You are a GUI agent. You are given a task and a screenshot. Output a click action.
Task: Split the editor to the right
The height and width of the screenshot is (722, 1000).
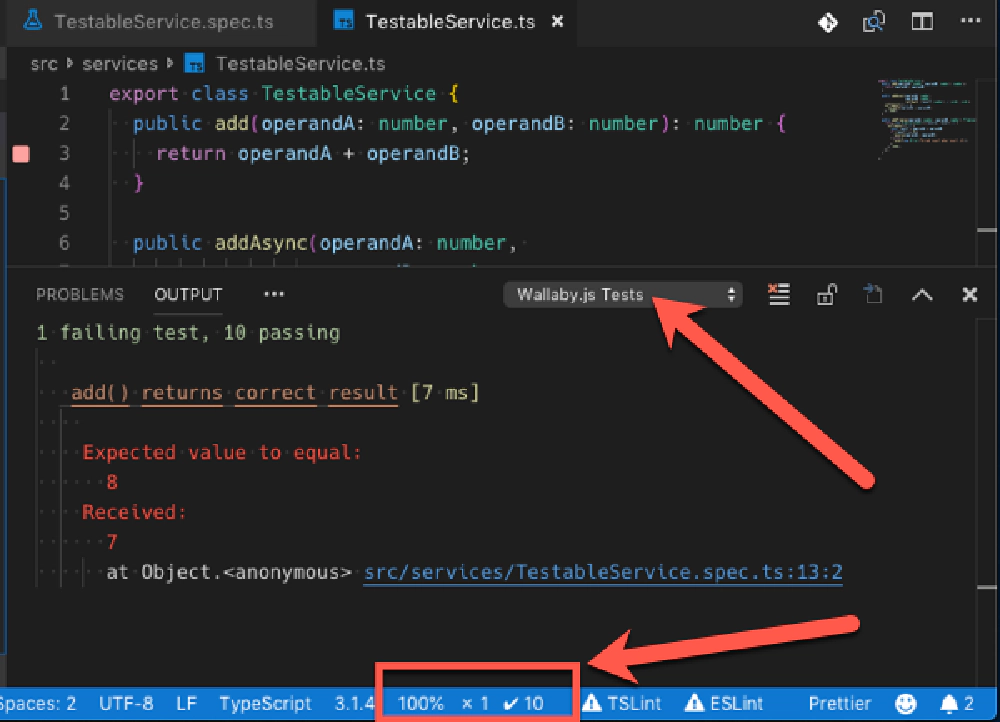pyautogui.click(x=922, y=22)
